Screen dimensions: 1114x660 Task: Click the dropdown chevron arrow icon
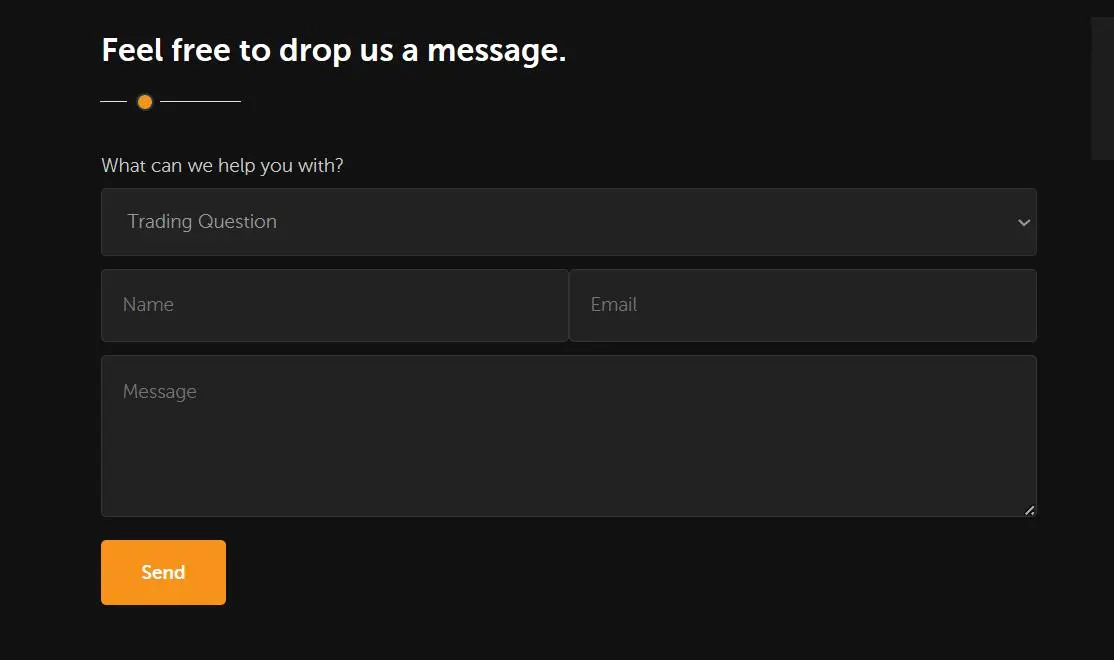click(1024, 222)
